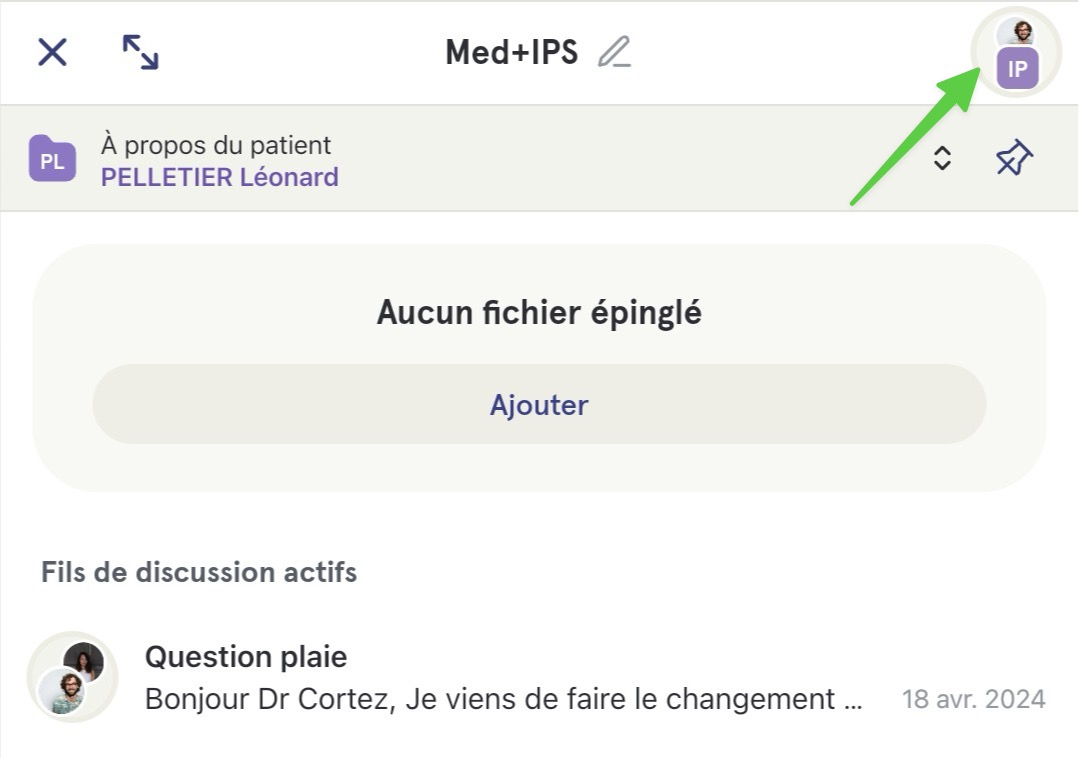The image size is (1079, 758).
Task: Select the À propos du patient label
Action: [216, 145]
